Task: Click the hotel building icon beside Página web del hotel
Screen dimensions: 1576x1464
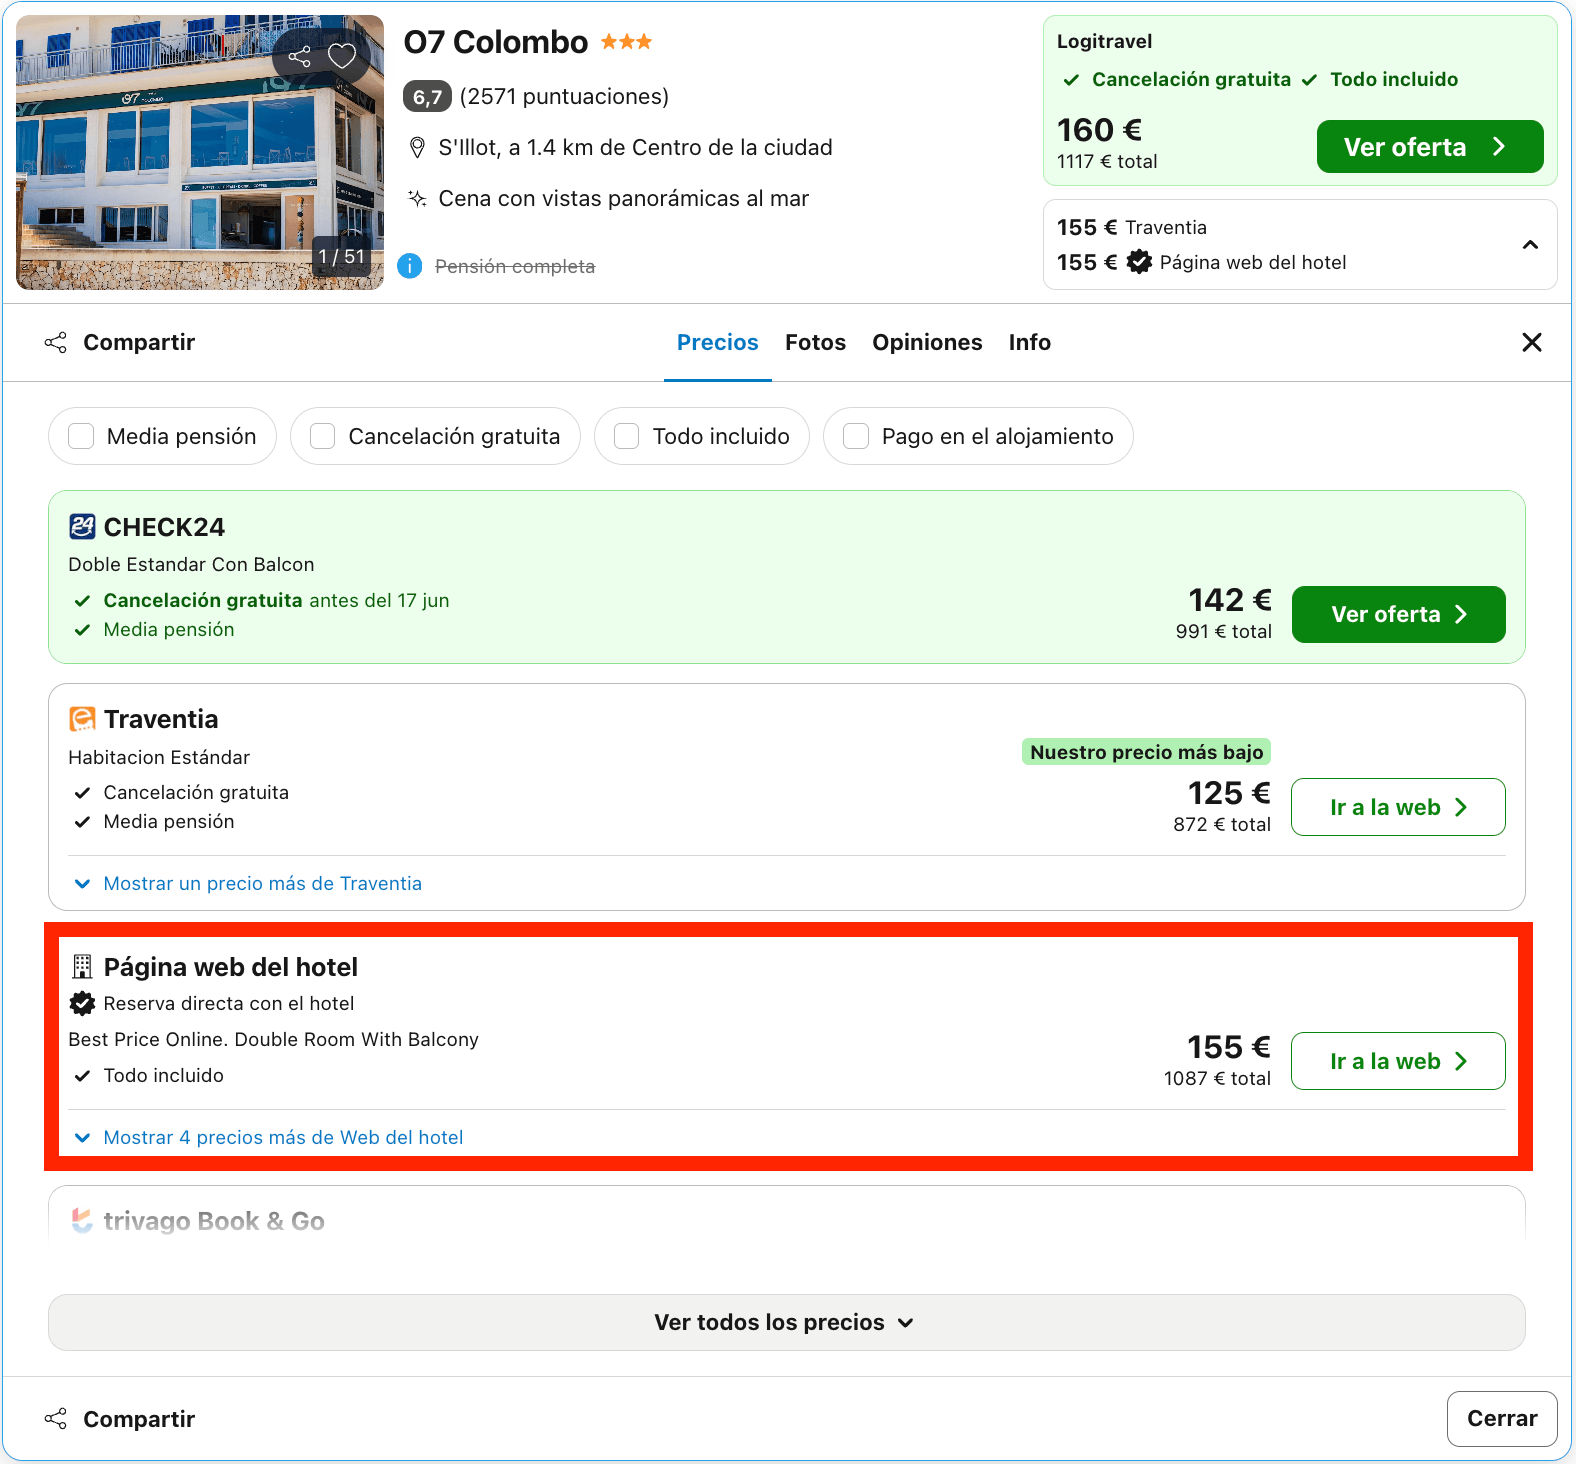Action: coord(82,966)
